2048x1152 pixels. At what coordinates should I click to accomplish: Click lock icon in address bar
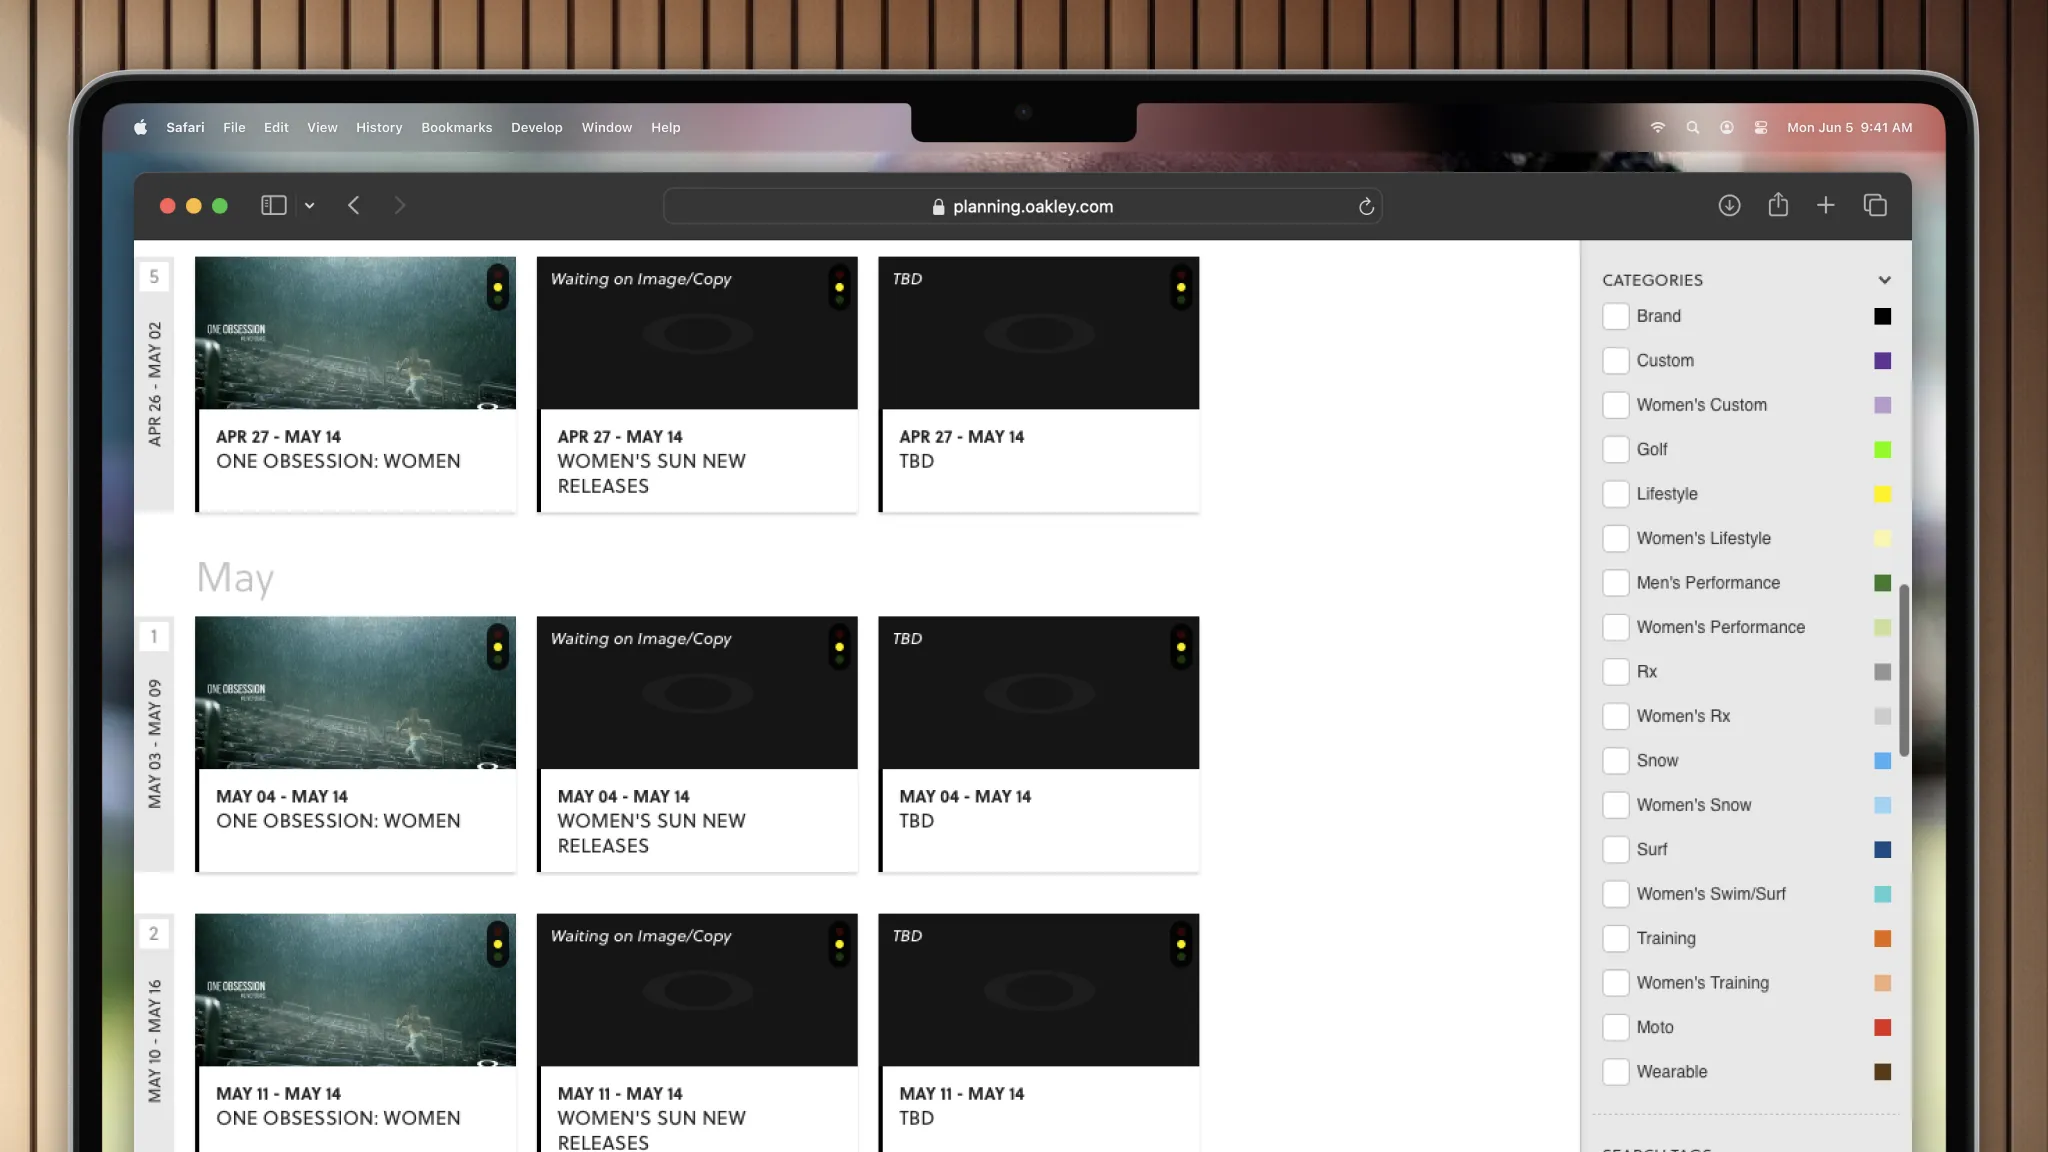pos(938,206)
